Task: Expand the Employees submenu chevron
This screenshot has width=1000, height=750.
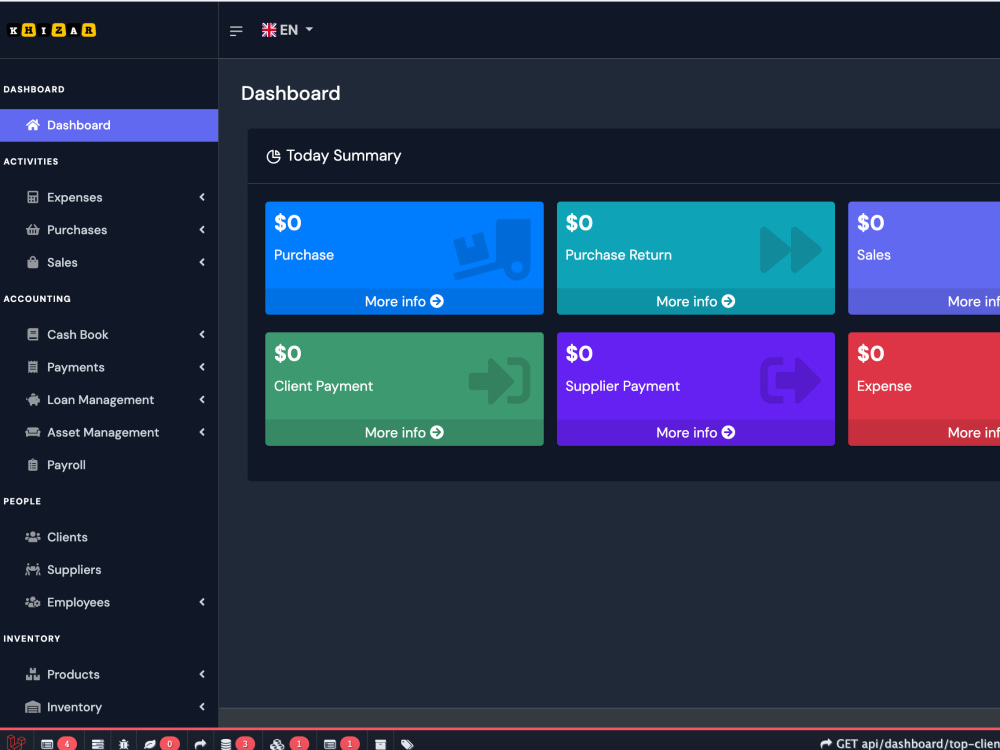Action: 202,602
